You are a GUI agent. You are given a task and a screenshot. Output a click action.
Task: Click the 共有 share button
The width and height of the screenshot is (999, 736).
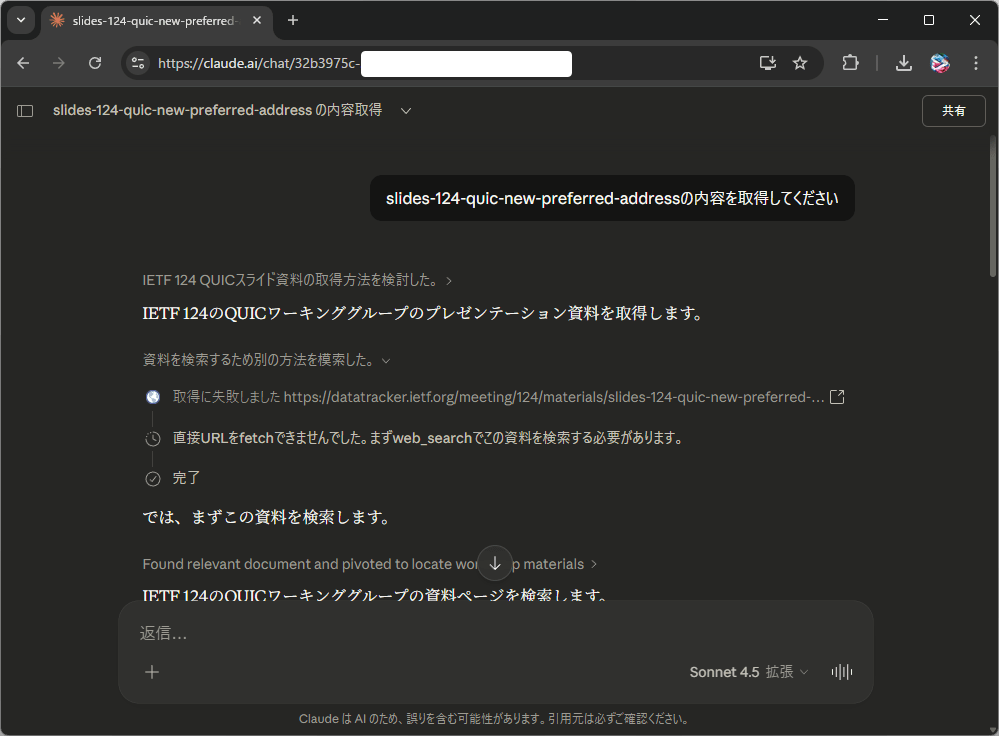[953, 111]
